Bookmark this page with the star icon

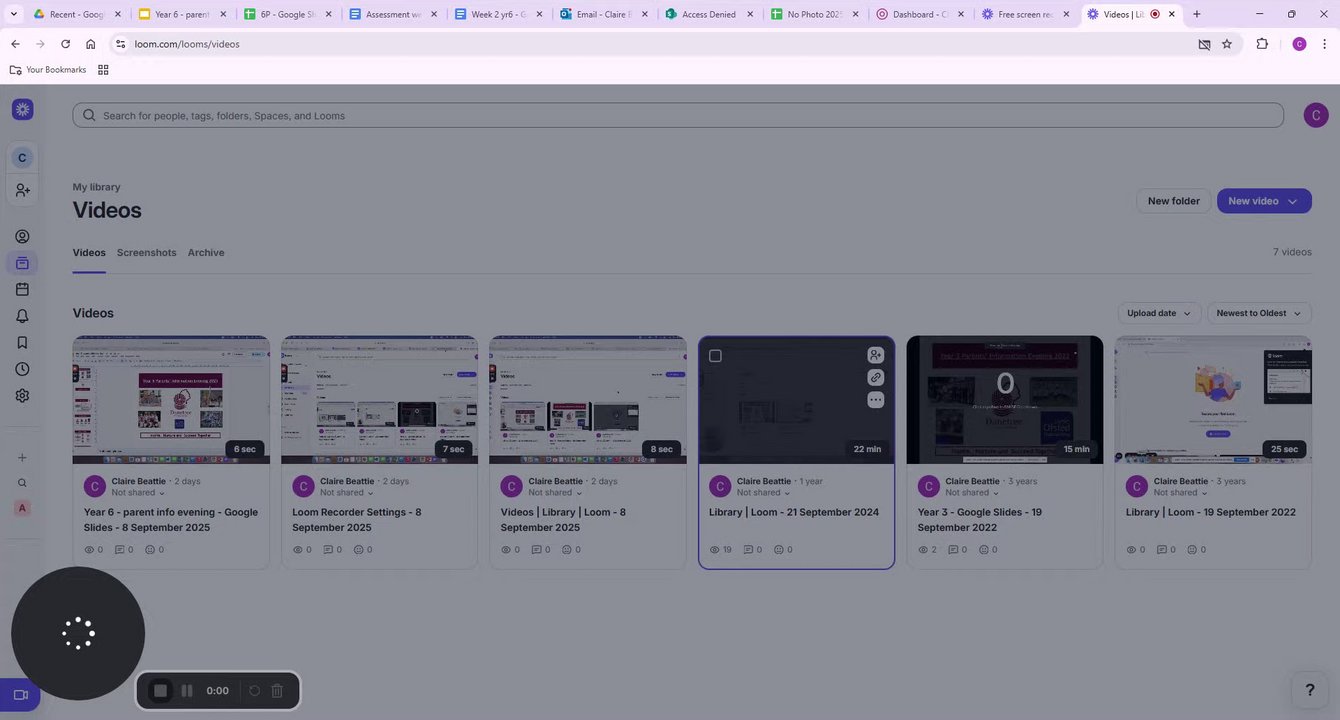point(1227,44)
